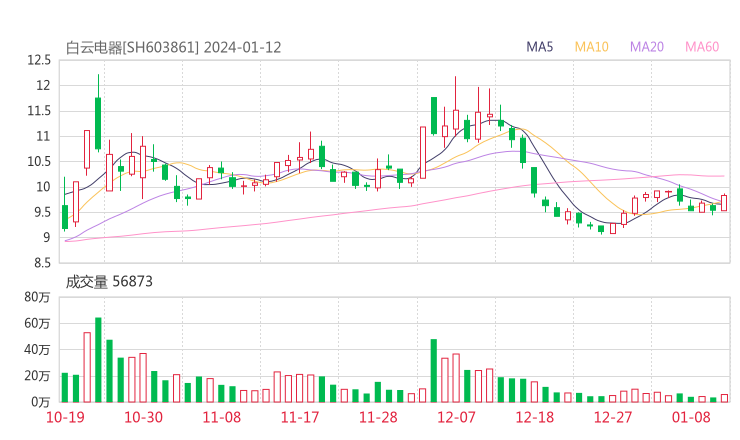Click the 60万 volume axis label
The width and height of the screenshot is (740, 440).
tap(37, 324)
